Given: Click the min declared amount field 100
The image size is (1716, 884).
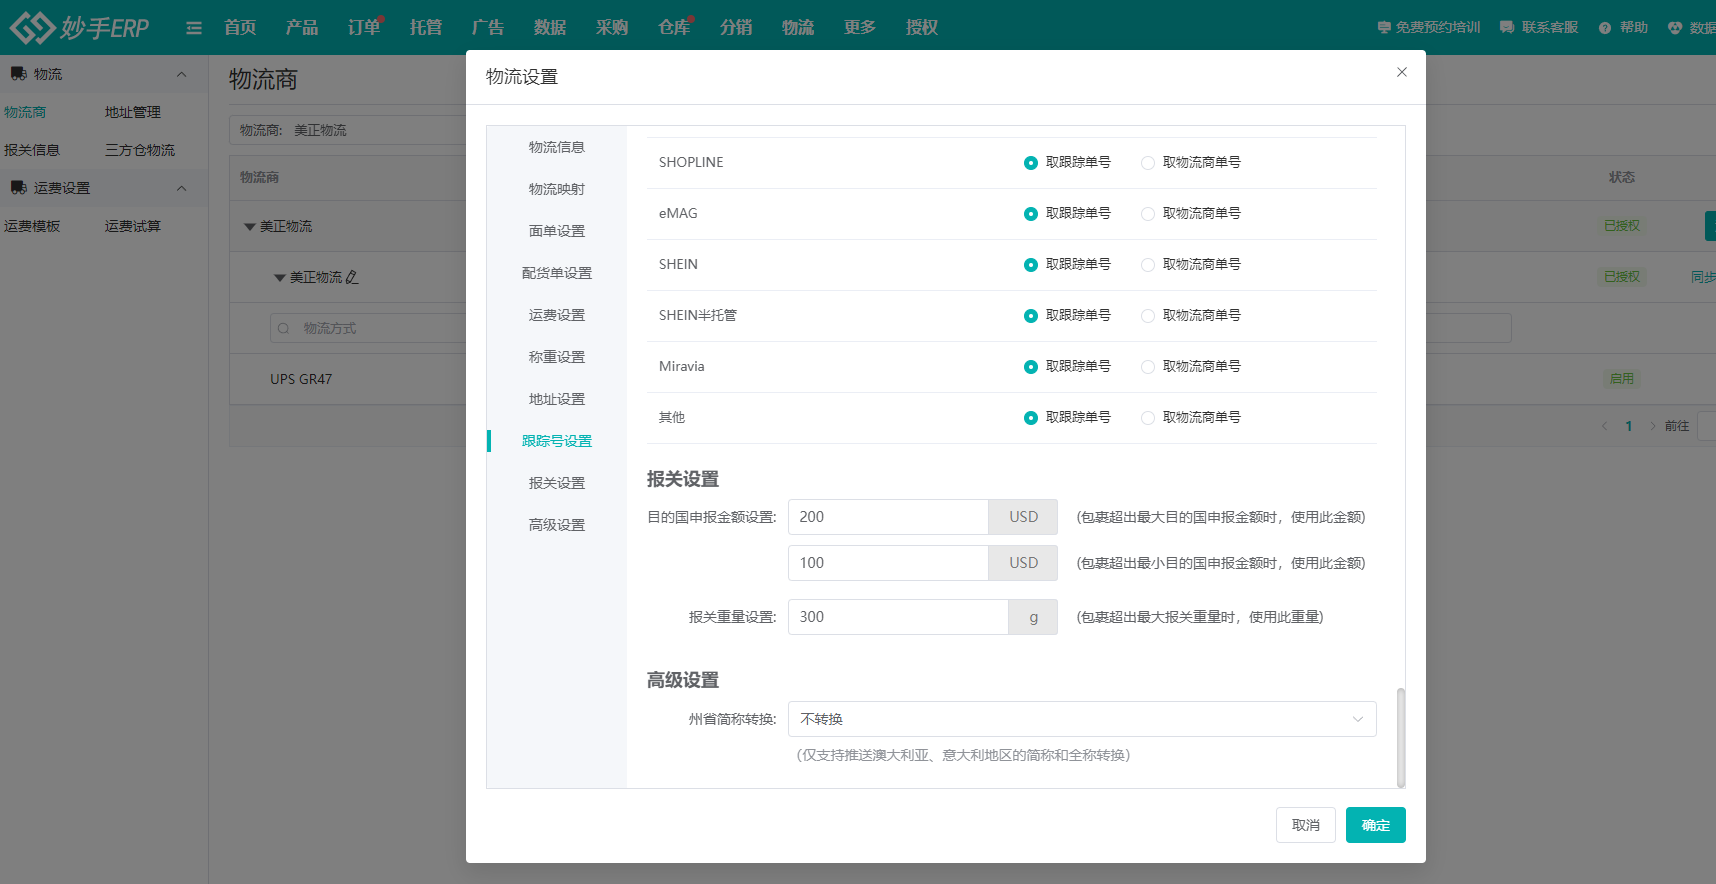Looking at the screenshot, I should tap(888, 563).
